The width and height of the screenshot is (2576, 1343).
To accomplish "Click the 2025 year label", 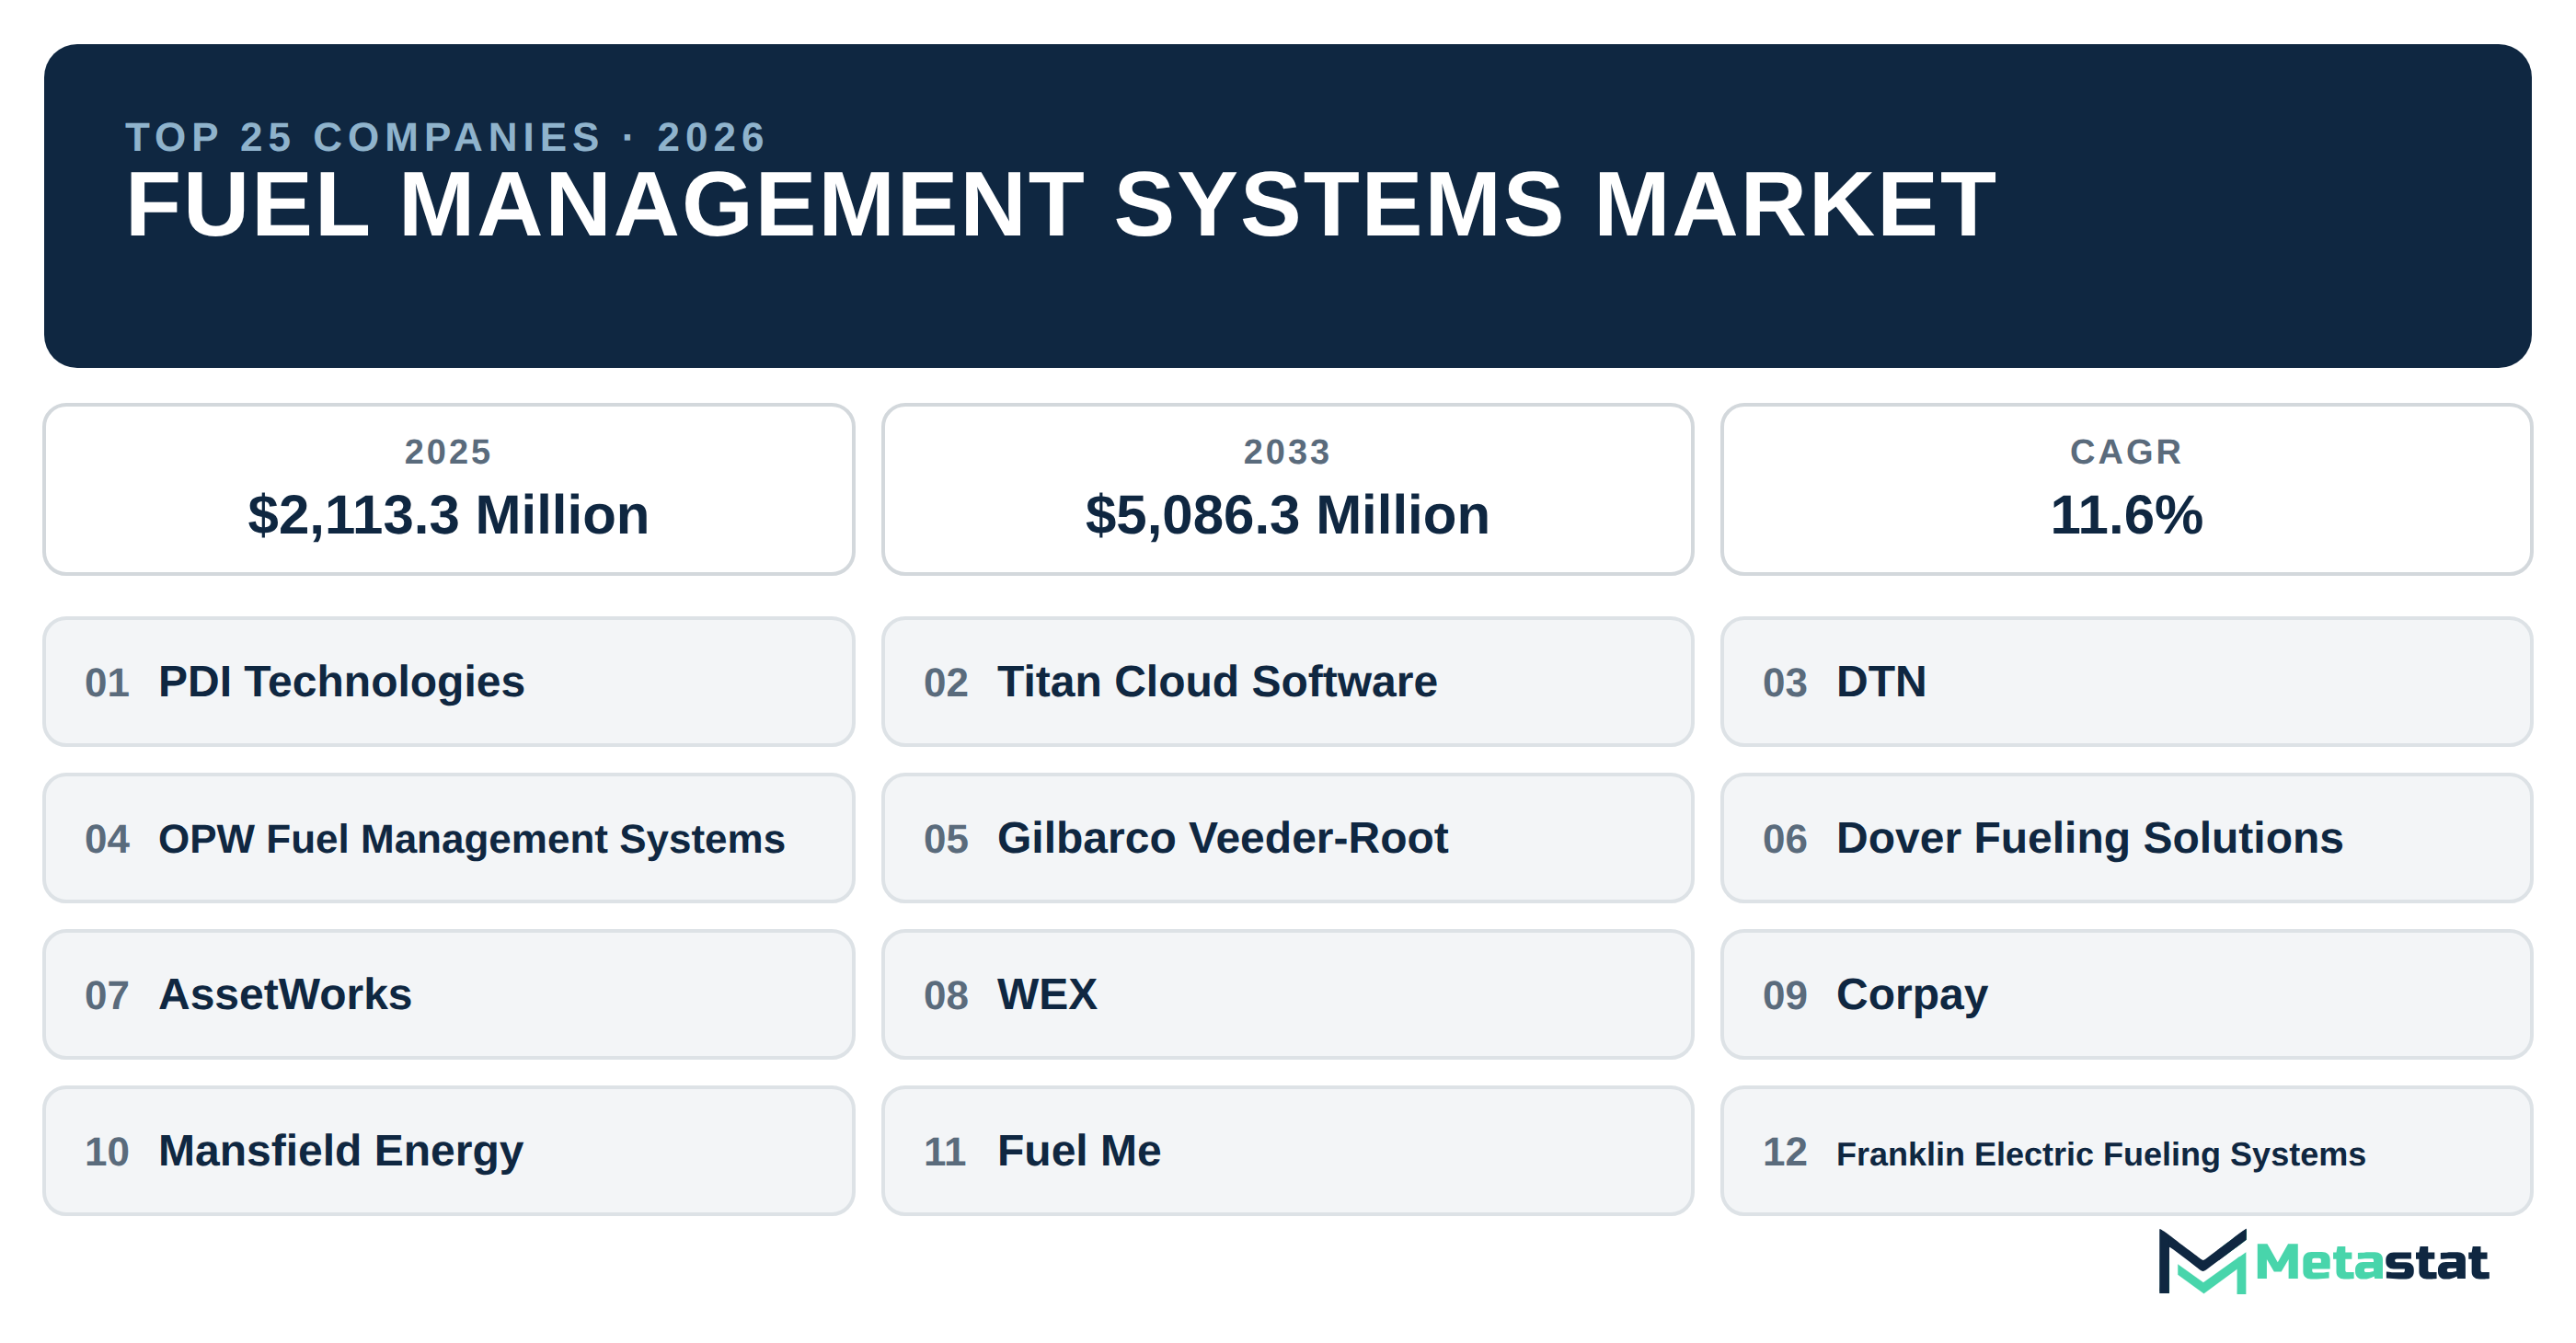I will pyautogui.click(x=448, y=452).
